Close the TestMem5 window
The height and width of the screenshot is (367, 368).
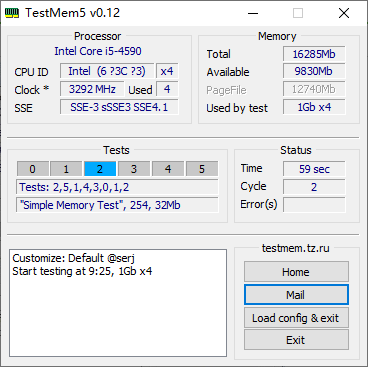pos(344,13)
